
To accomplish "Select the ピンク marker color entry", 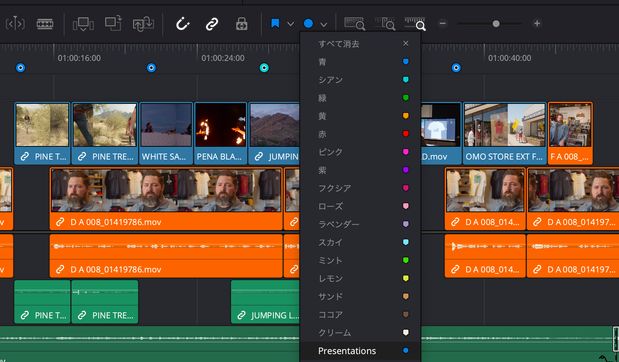I will tap(360, 152).
